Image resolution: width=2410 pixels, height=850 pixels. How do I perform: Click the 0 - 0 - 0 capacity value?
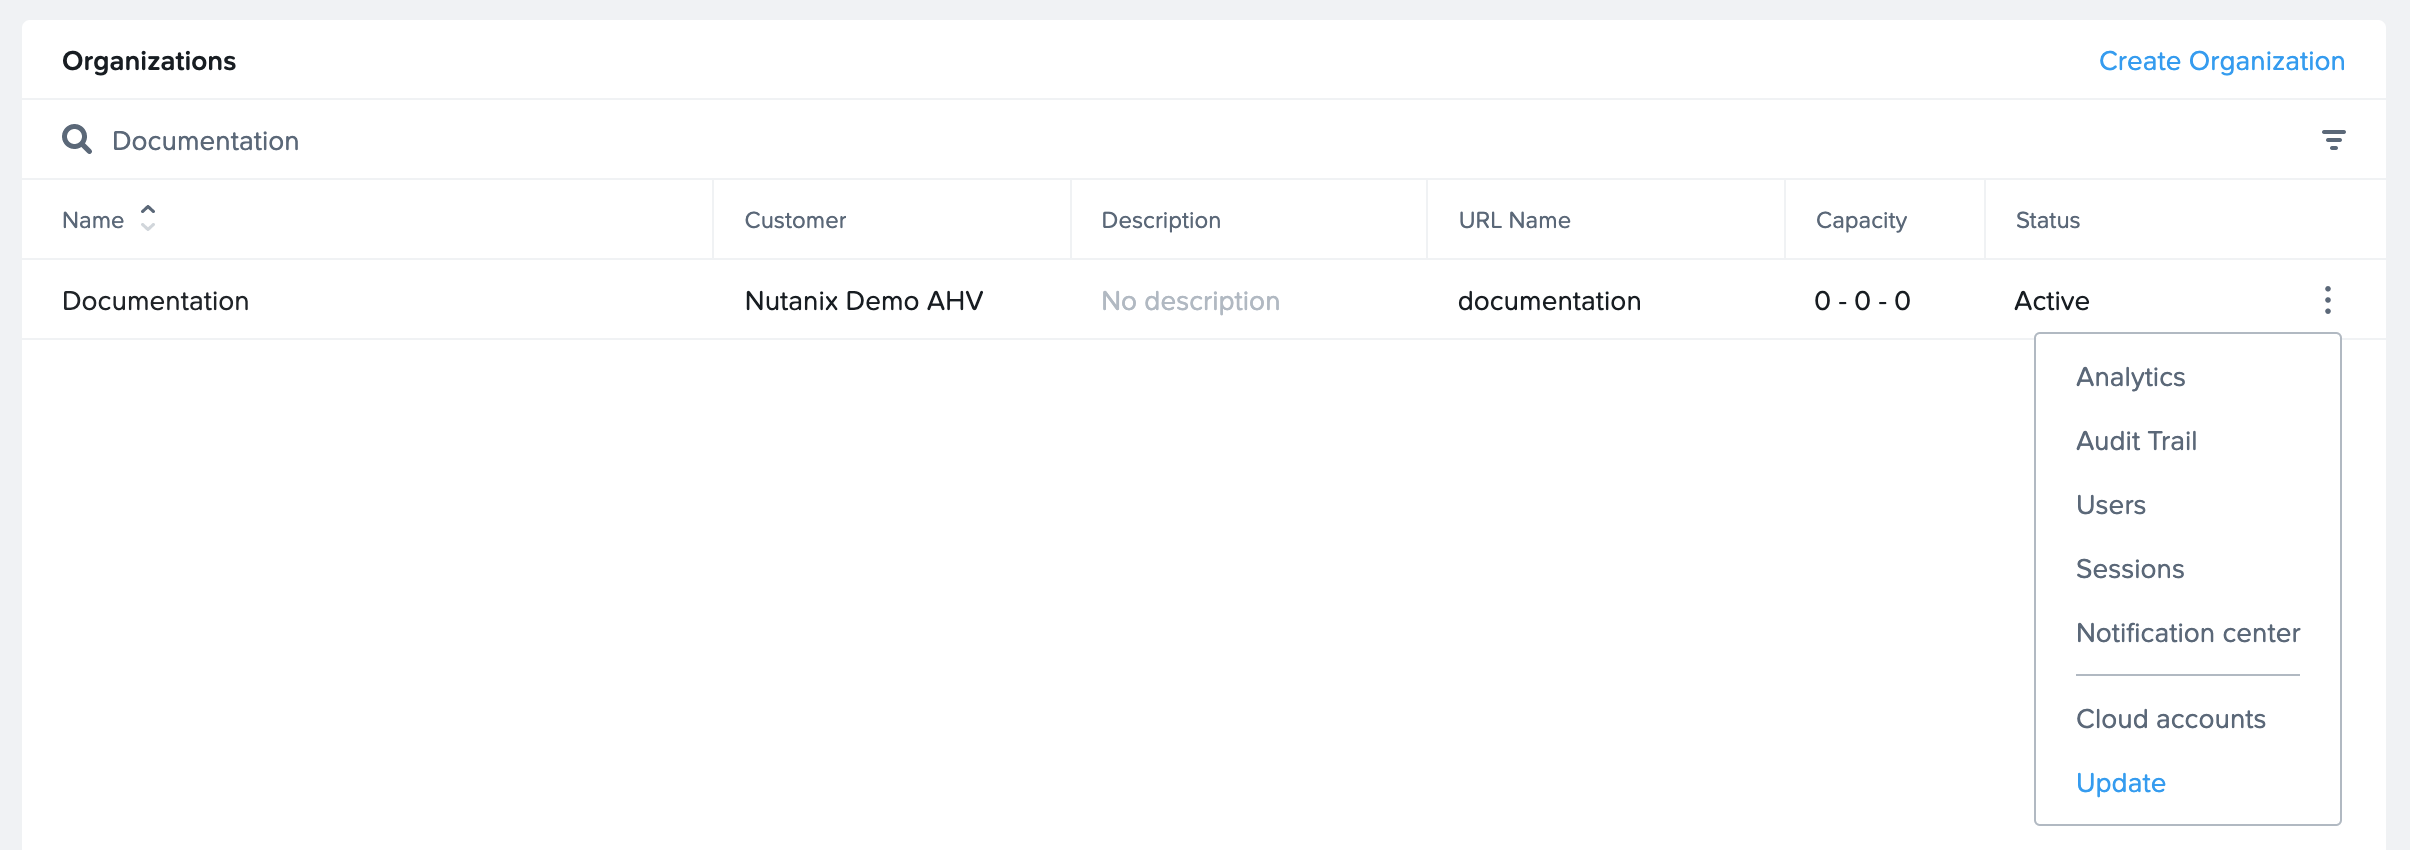click(1862, 301)
